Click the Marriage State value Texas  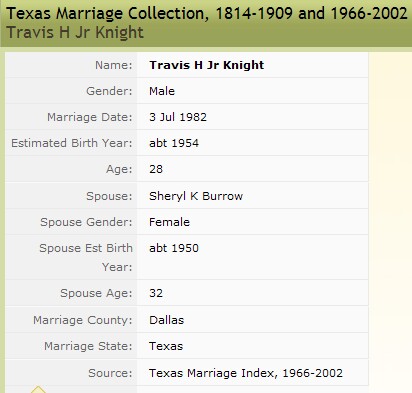click(166, 346)
